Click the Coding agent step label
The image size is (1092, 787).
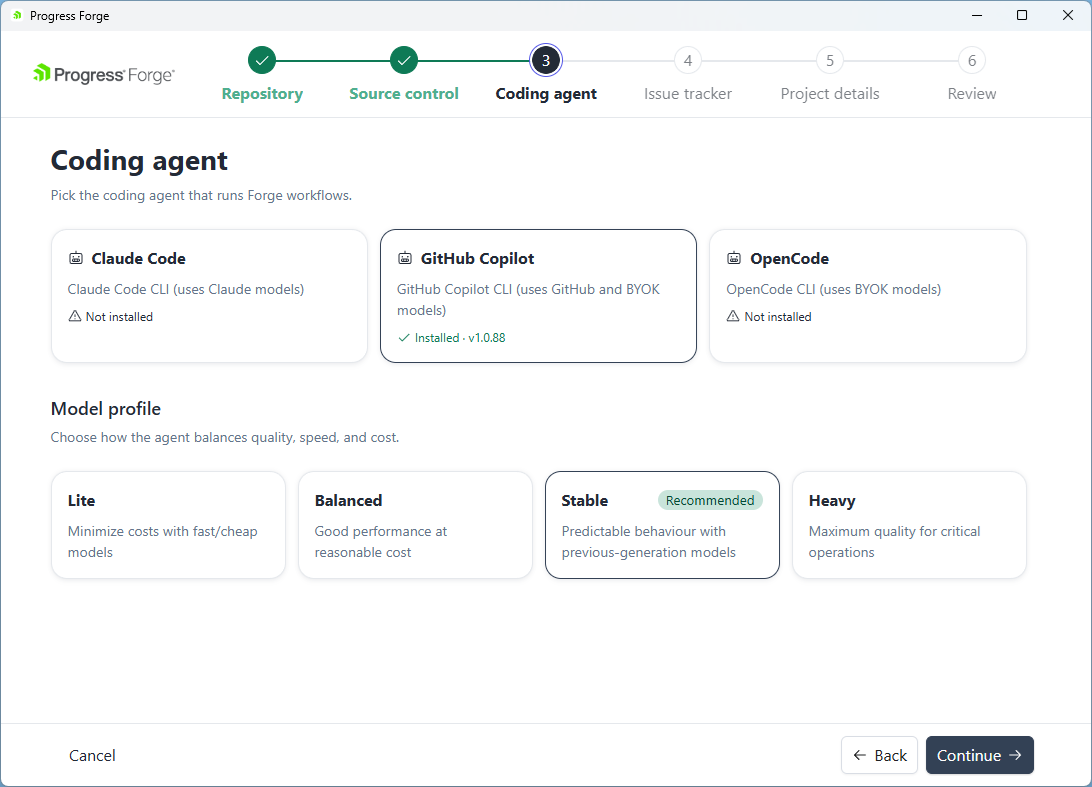(546, 94)
